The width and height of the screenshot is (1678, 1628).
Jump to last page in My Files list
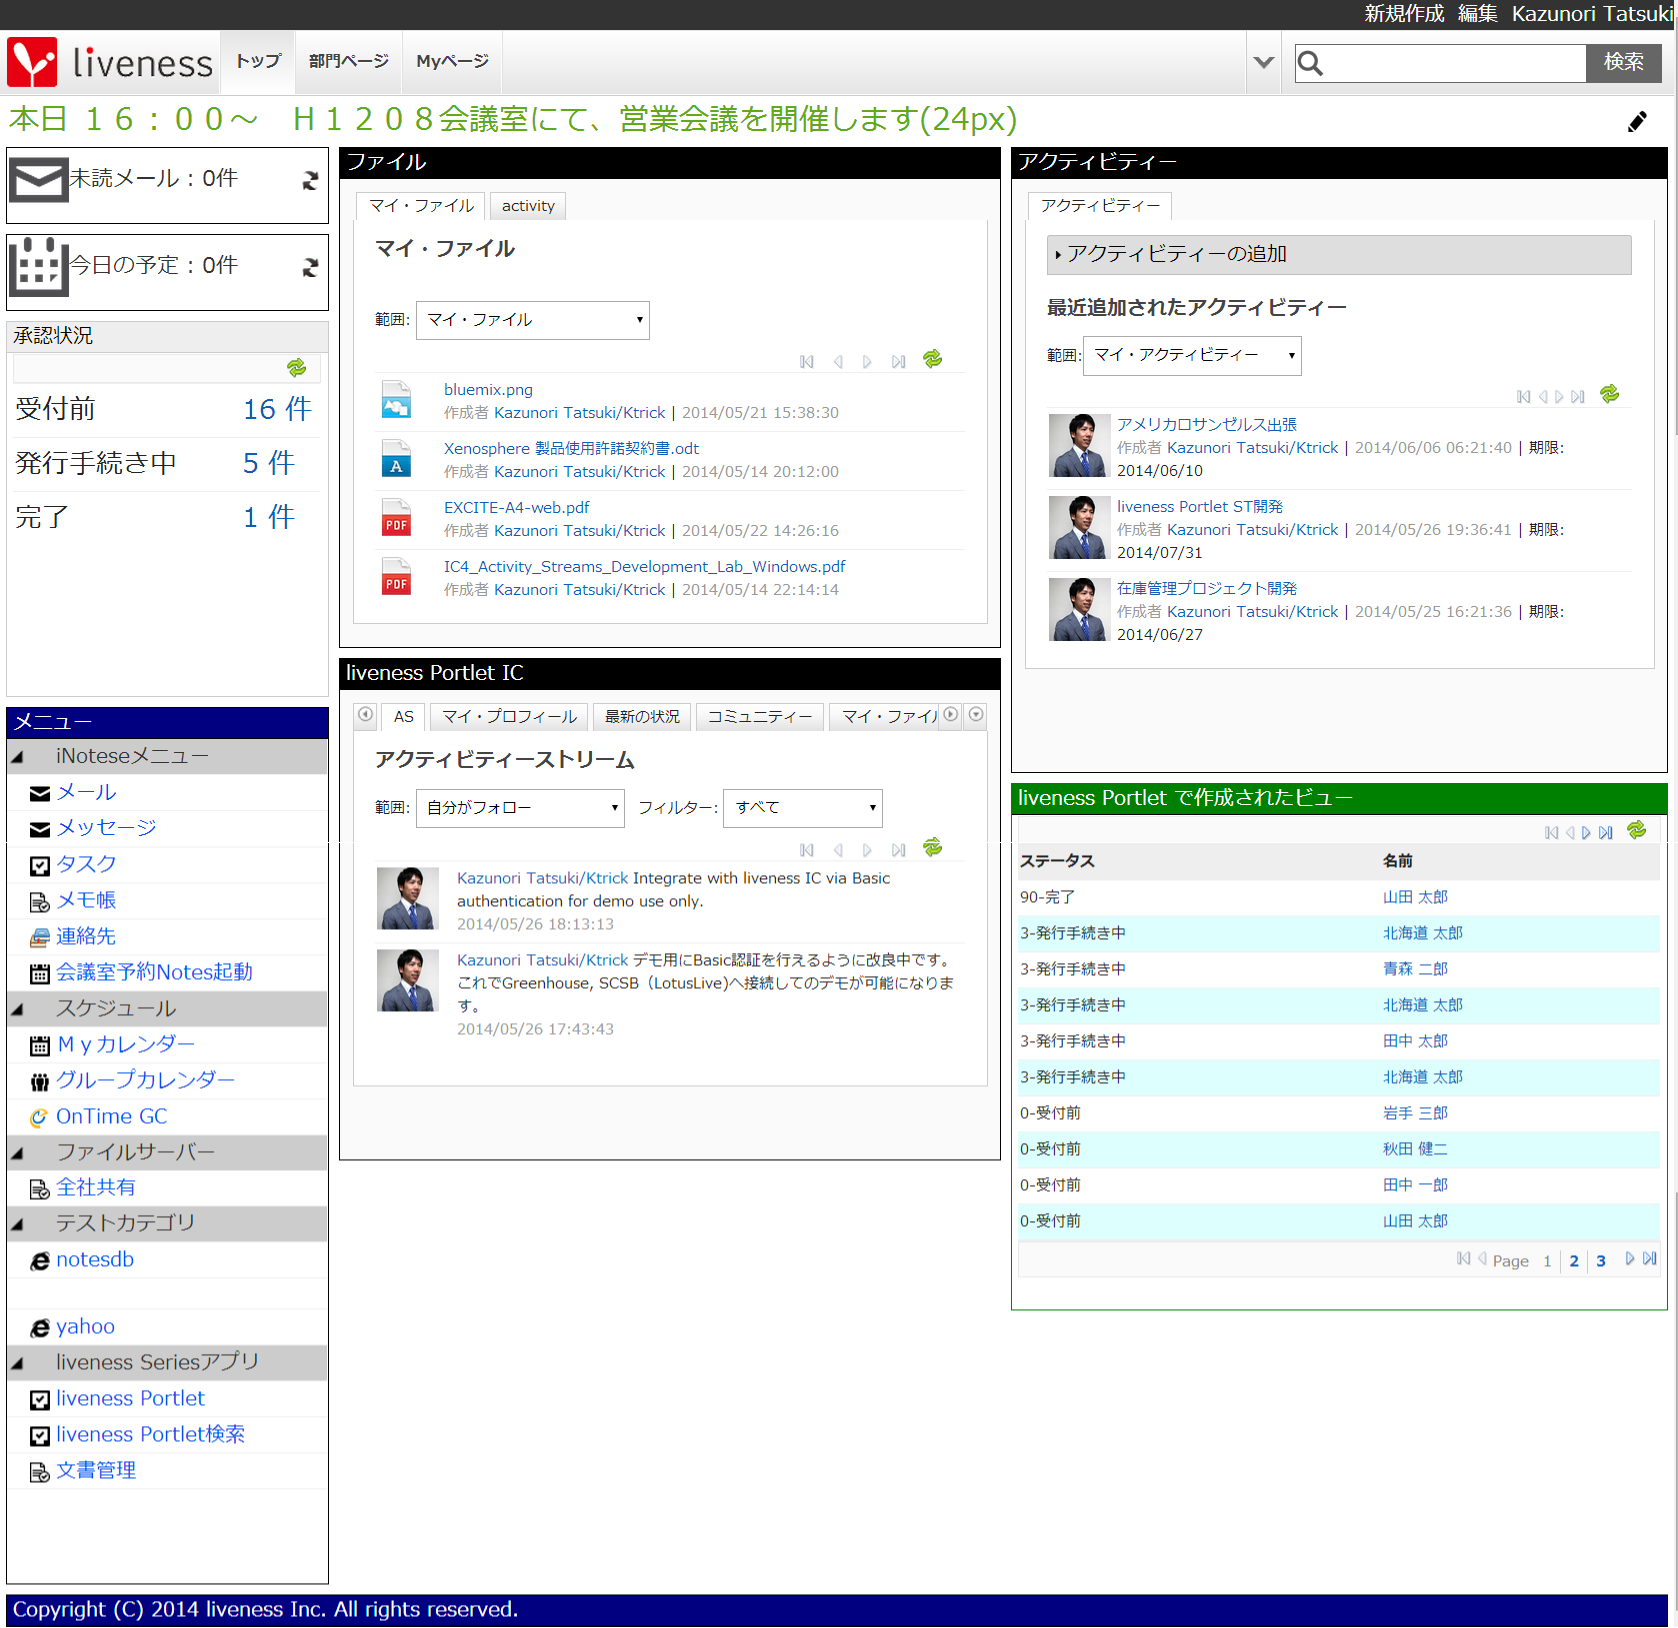pyautogui.click(x=899, y=362)
